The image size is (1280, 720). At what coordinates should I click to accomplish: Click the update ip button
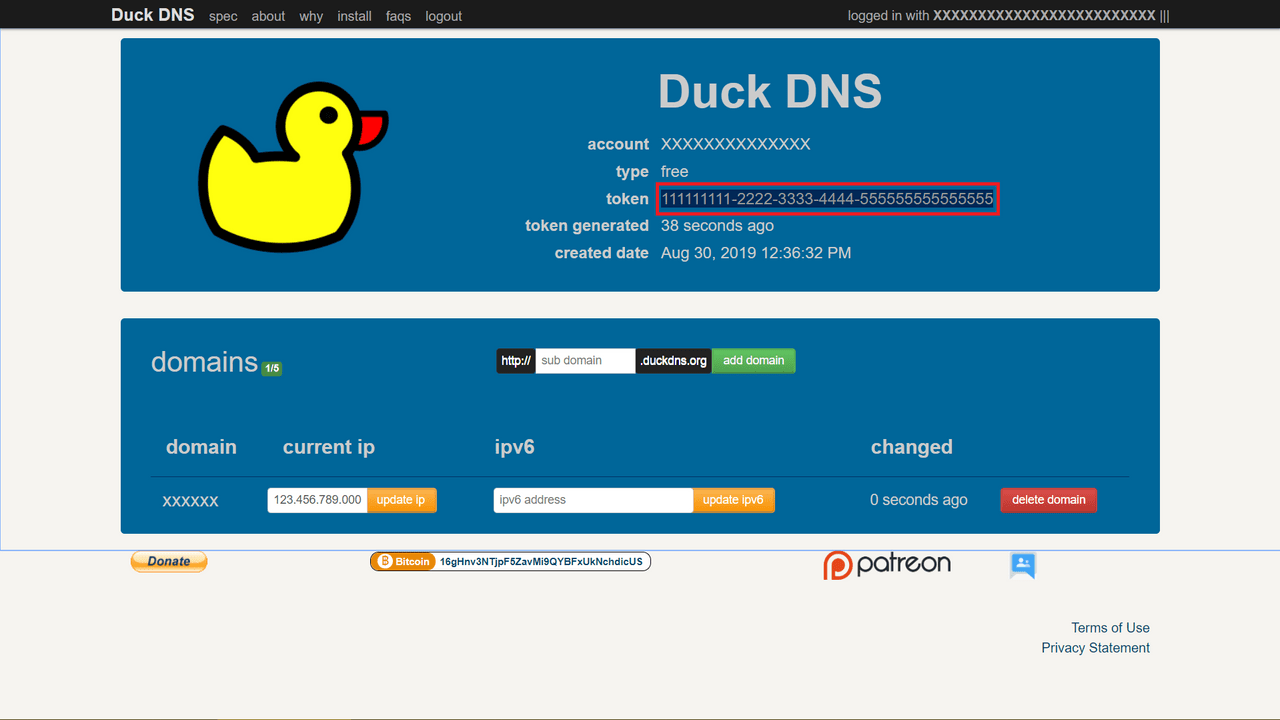point(401,500)
